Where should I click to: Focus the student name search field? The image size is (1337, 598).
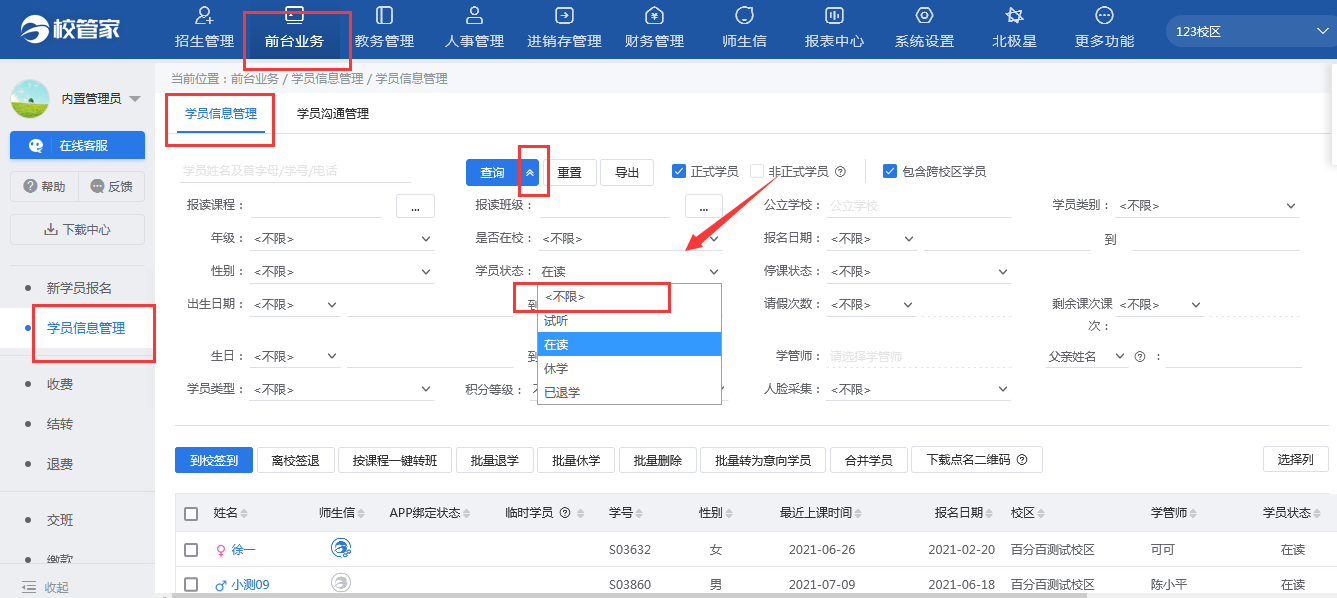tap(296, 171)
